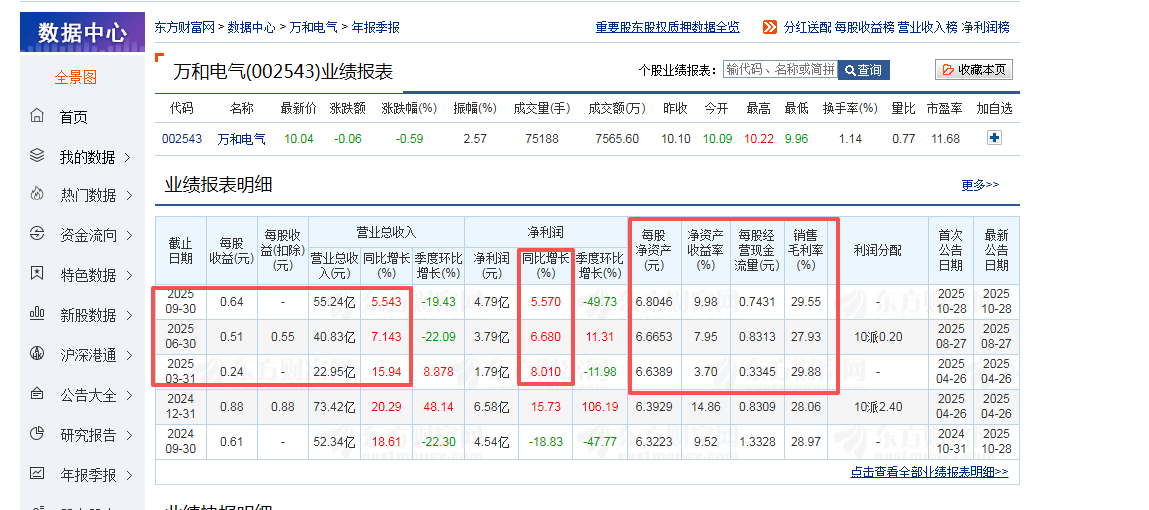
Task: Click the 10.04 latest price value
Action: pos(298,138)
